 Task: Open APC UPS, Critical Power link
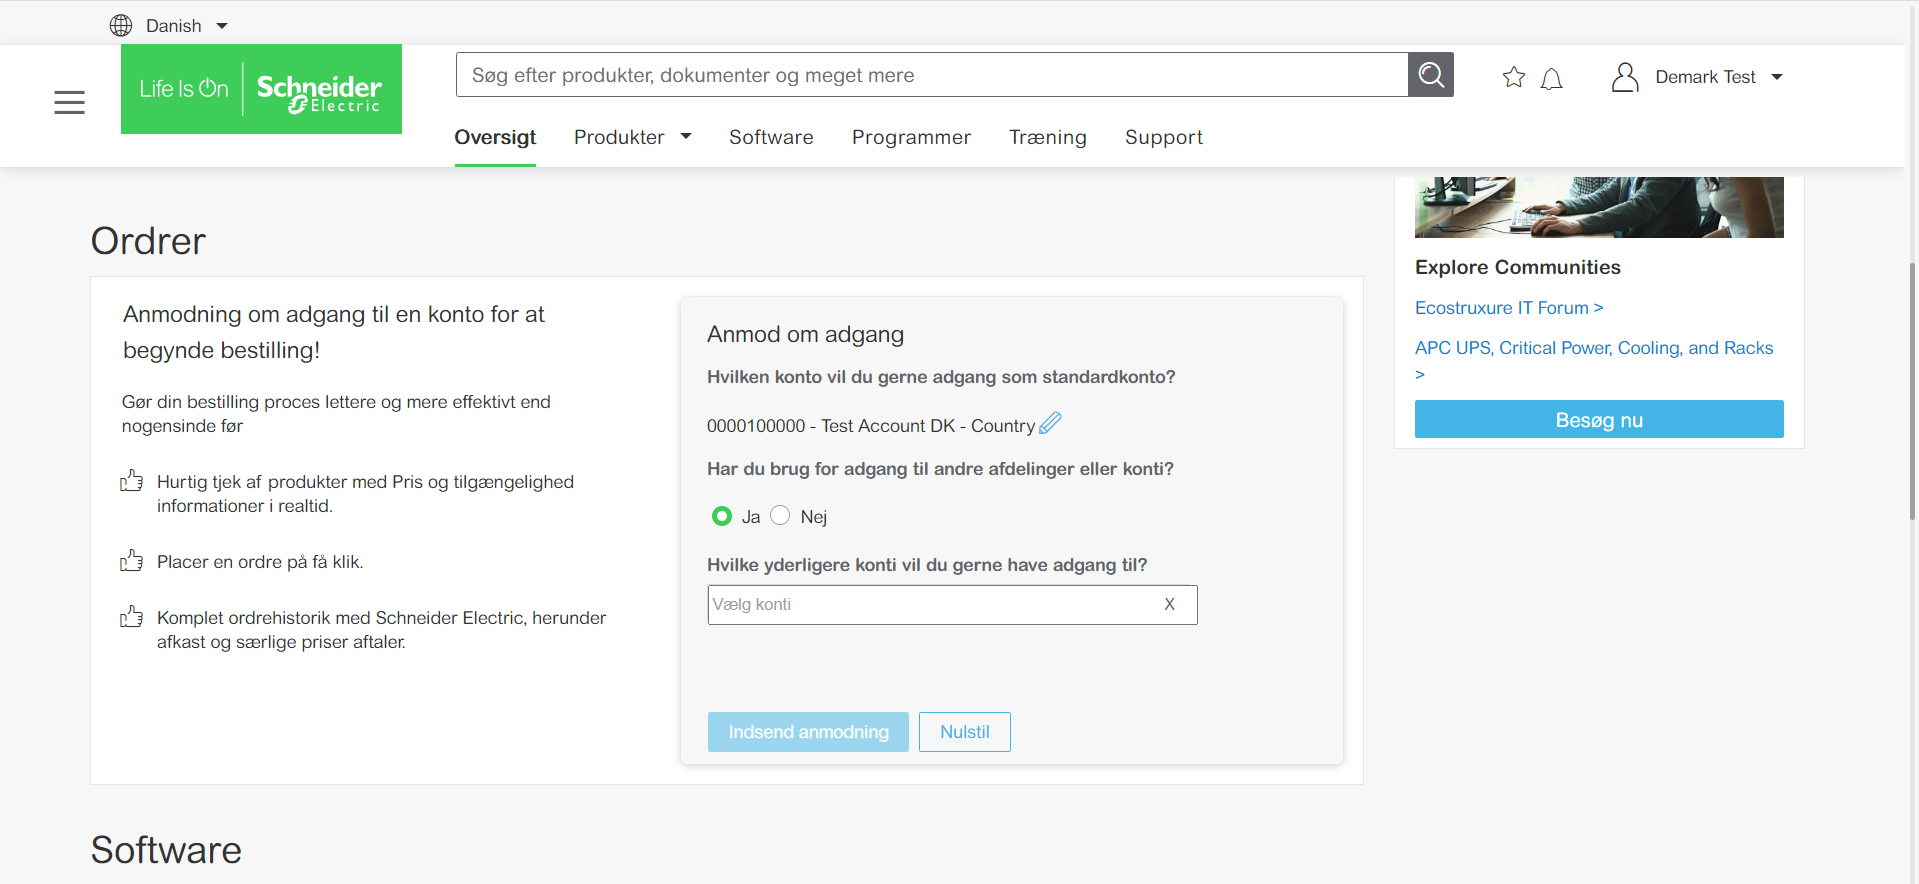(x=1594, y=360)
